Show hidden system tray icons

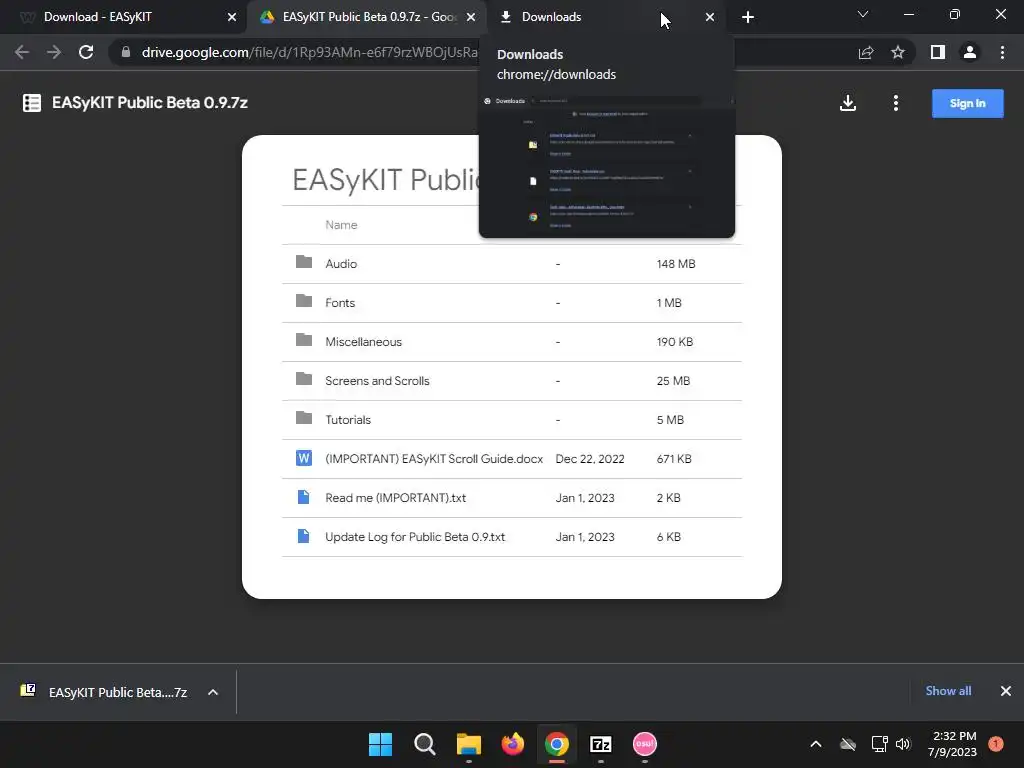click(x=816, y=744)
